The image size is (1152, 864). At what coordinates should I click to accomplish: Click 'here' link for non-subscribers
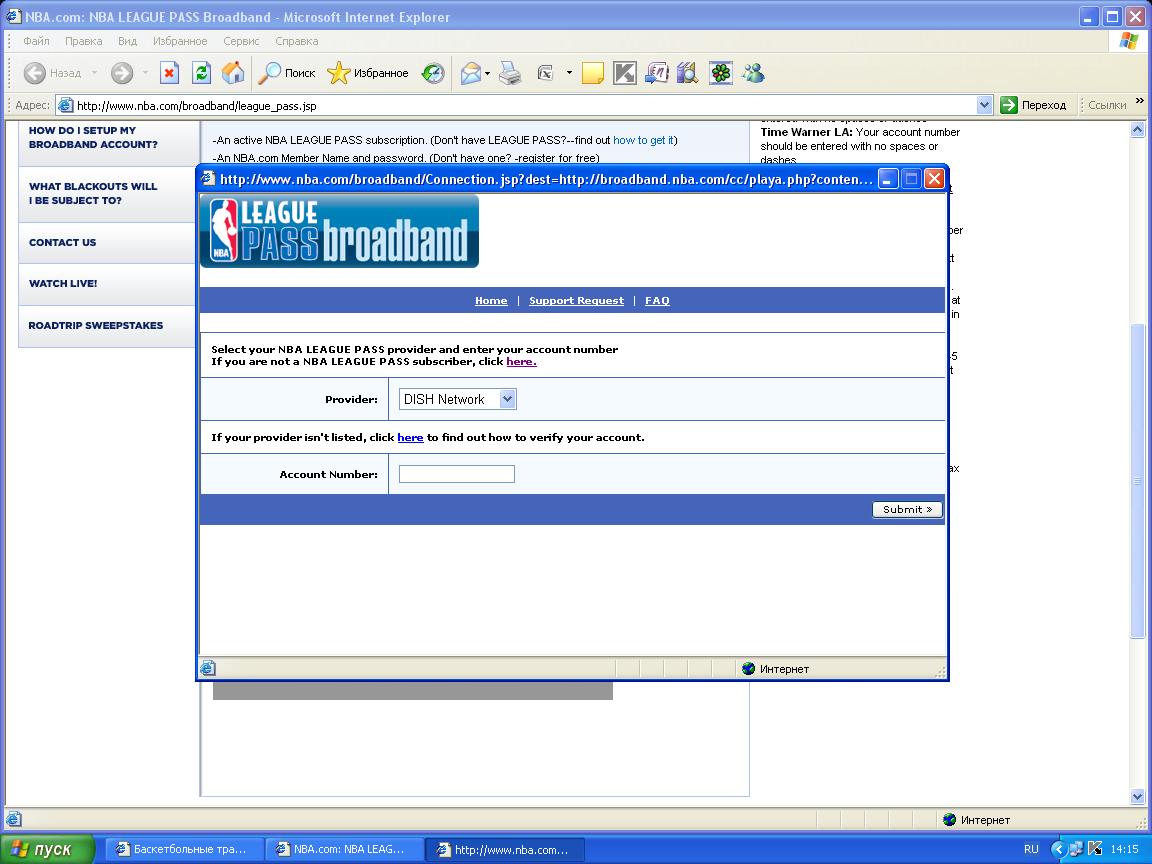521,361
